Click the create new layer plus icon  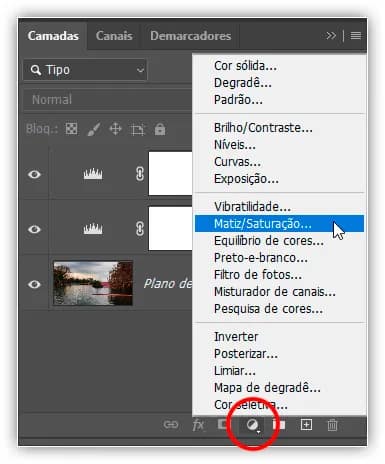pyautogui.click(x=306, y=425)
